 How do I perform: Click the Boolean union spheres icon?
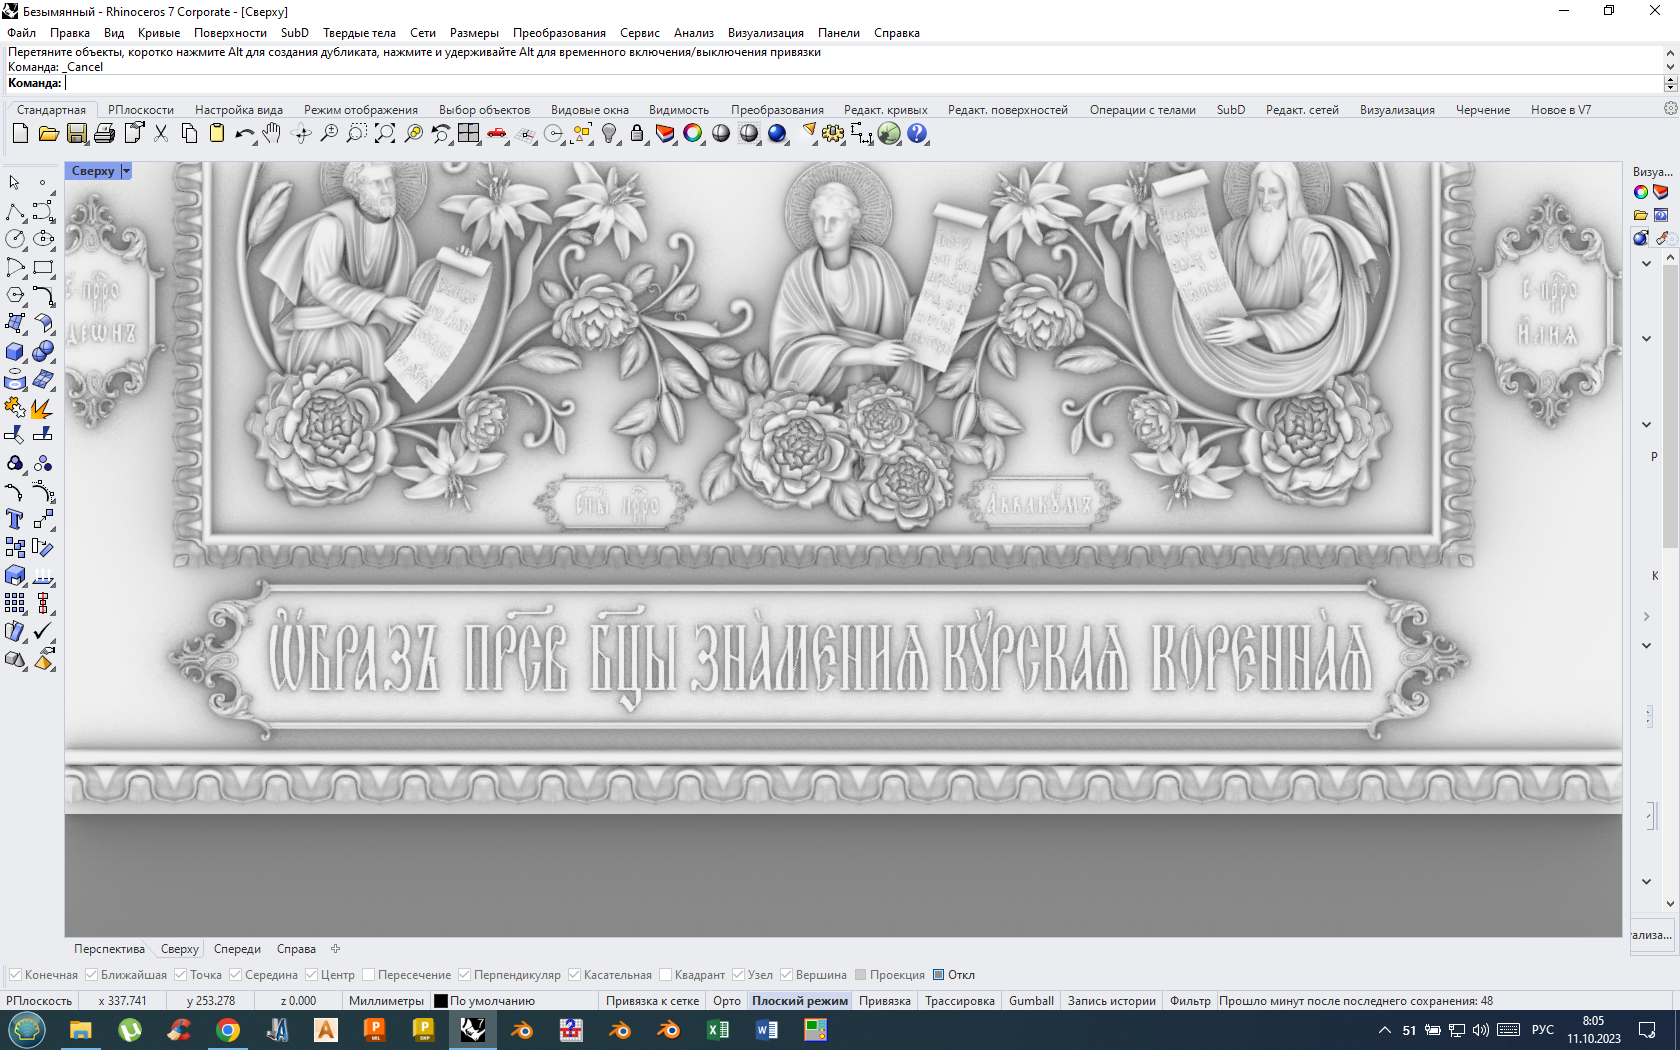[x=43, y=352]
